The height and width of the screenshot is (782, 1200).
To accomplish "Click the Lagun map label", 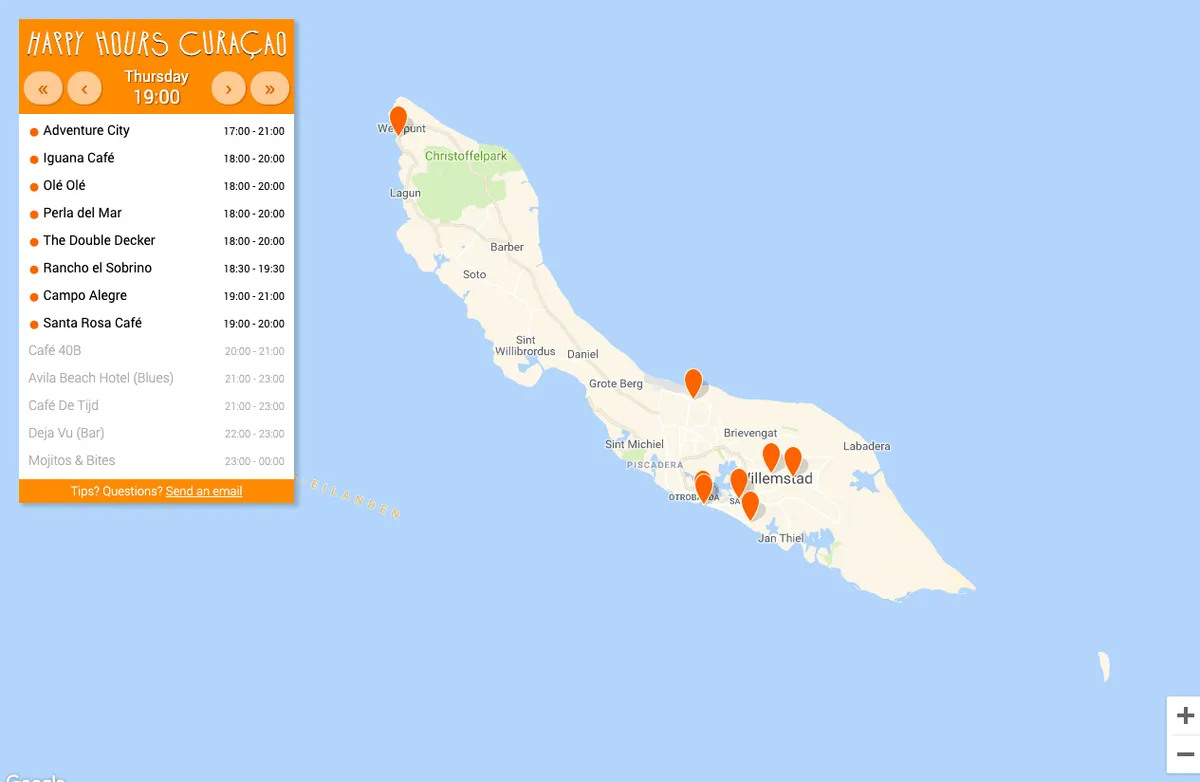I will click(405, 193).
